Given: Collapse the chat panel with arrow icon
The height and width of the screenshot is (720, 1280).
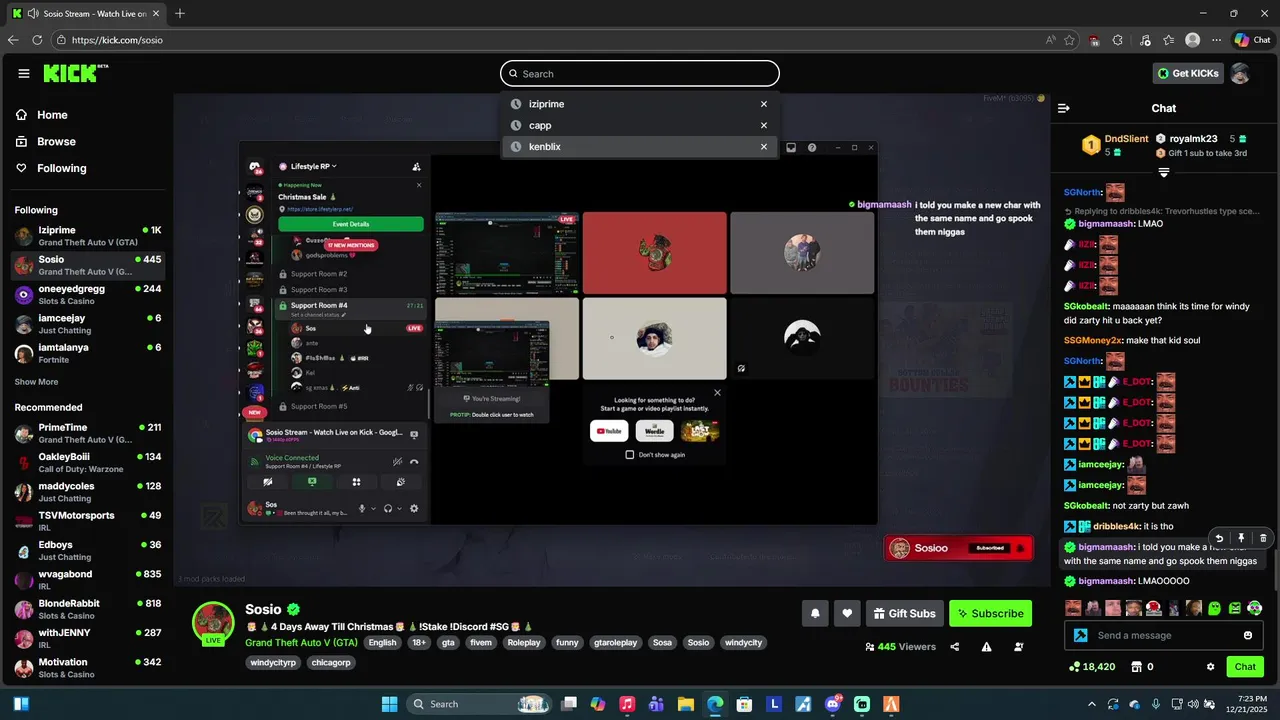Looking at the screenshot, I should click(x=1064, y=108).
